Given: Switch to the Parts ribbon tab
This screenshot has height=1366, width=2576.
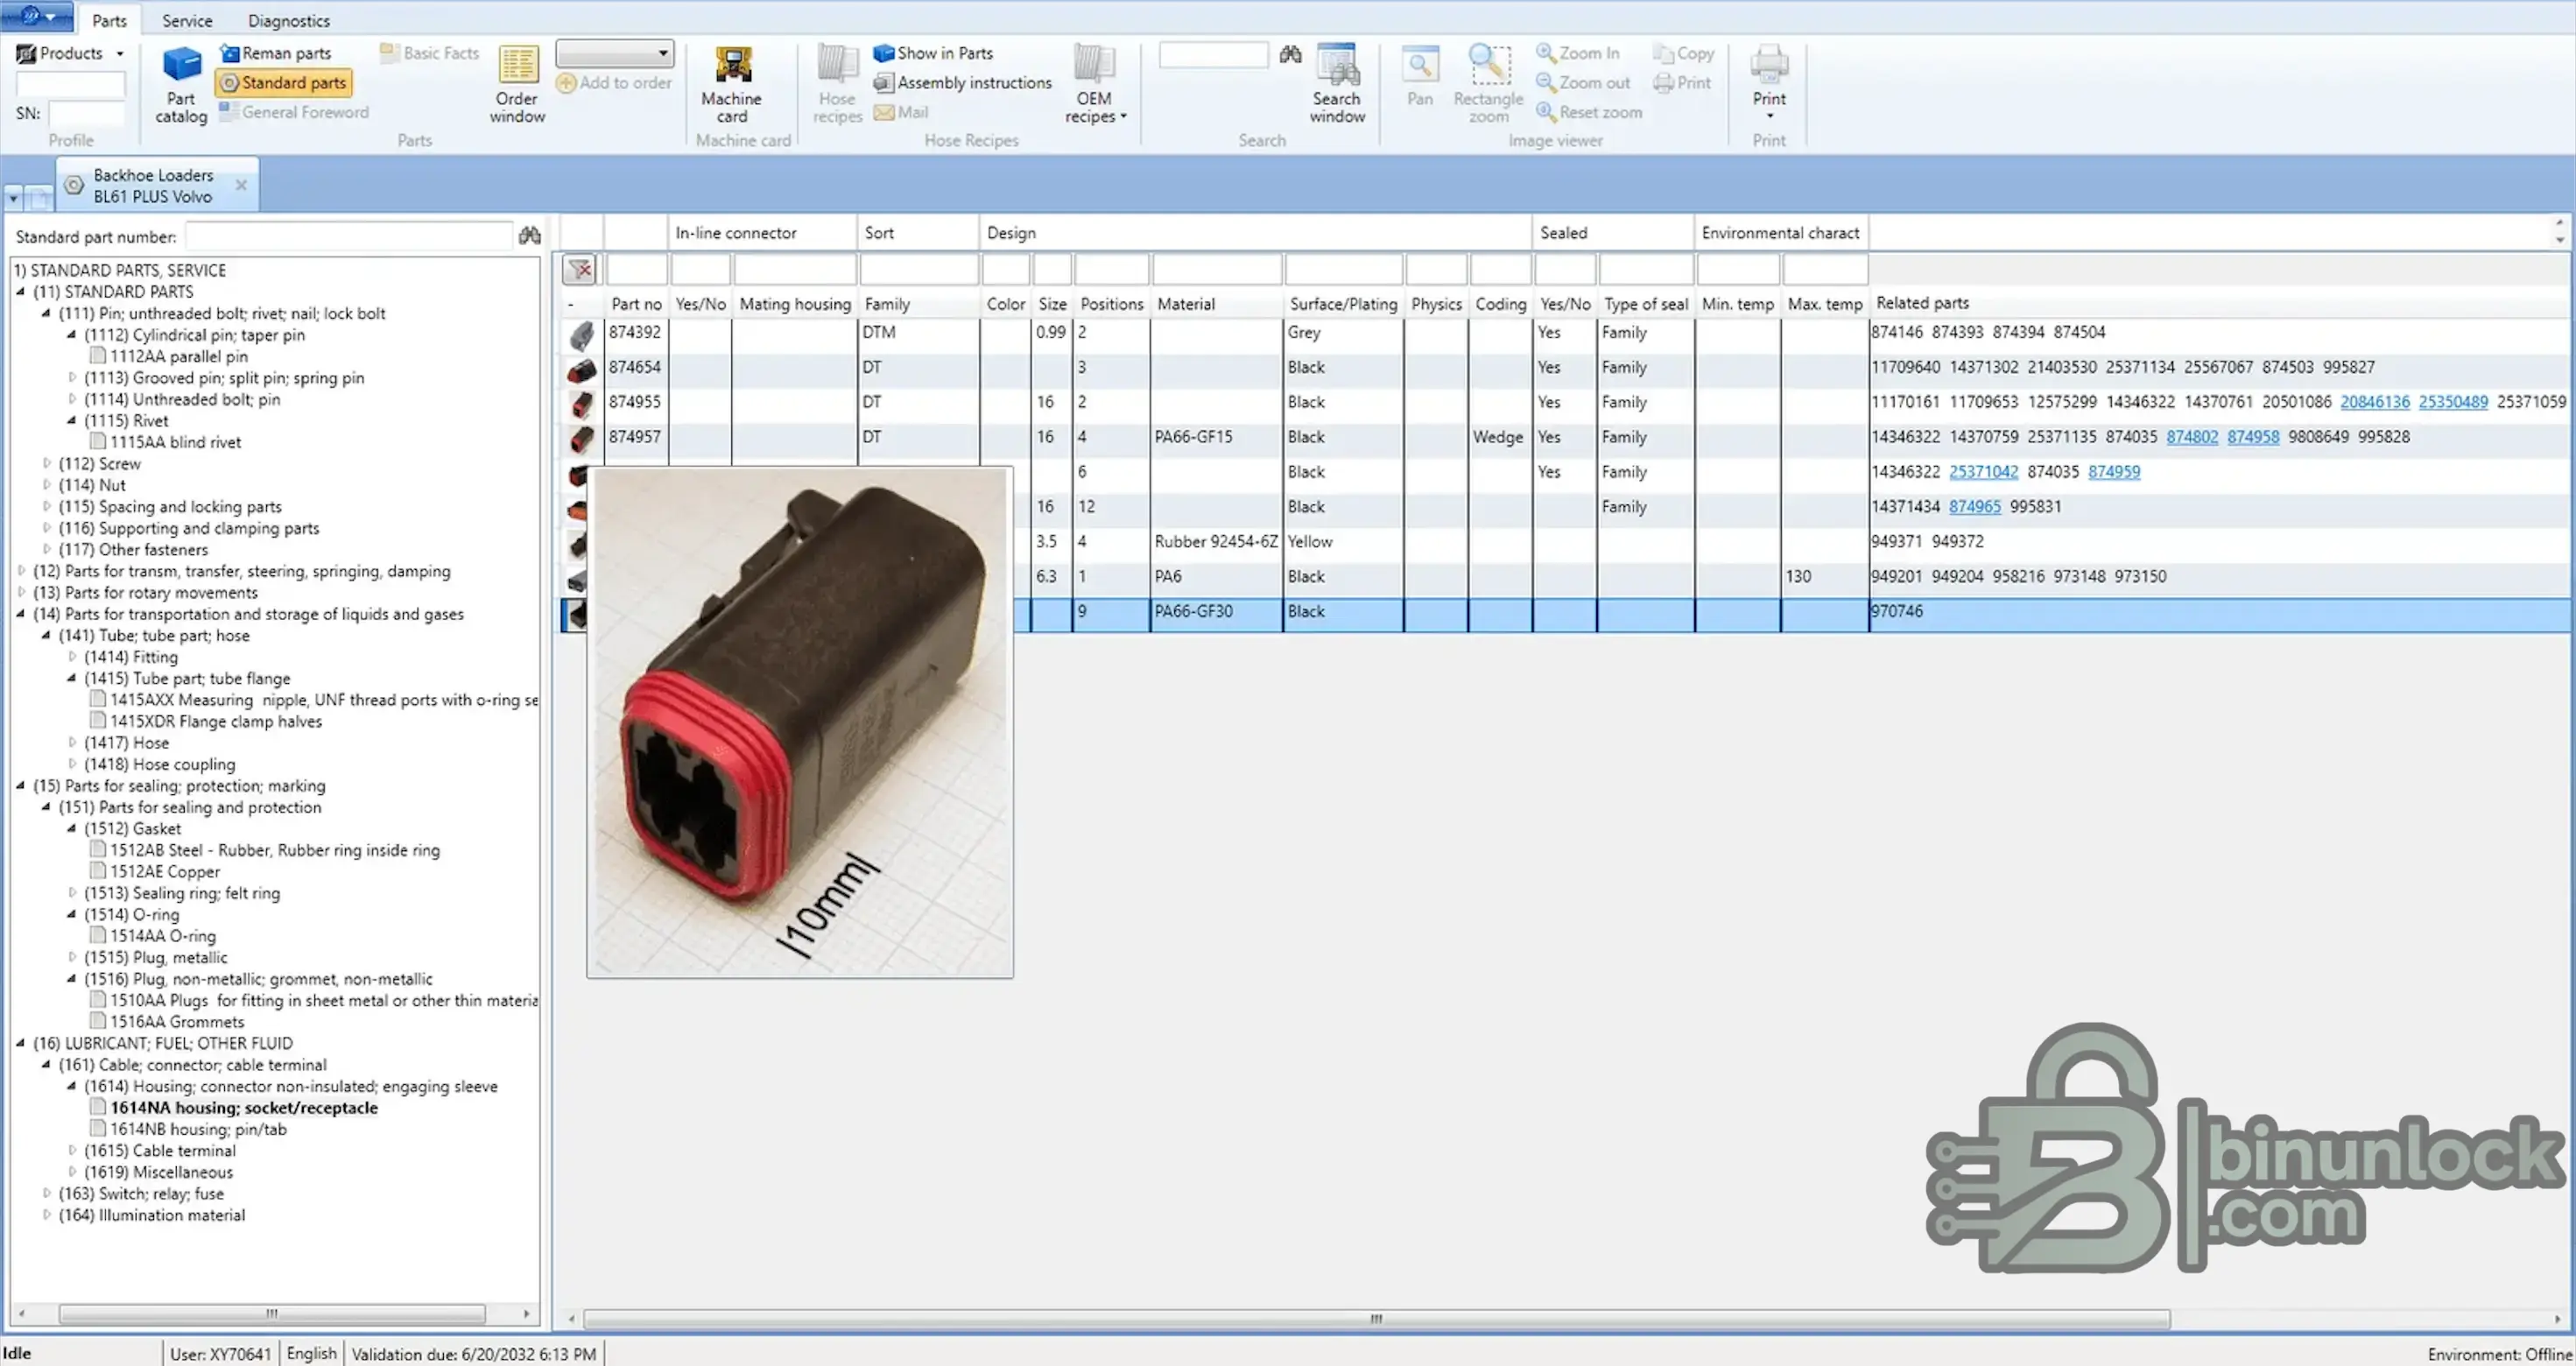Looking at the screenshot, I should (x=109, y=20).
